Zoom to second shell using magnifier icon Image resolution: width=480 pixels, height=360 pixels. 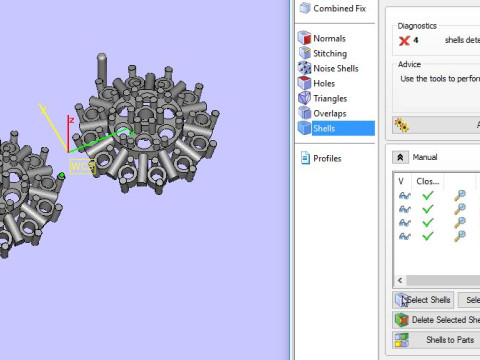pos(460,209)
